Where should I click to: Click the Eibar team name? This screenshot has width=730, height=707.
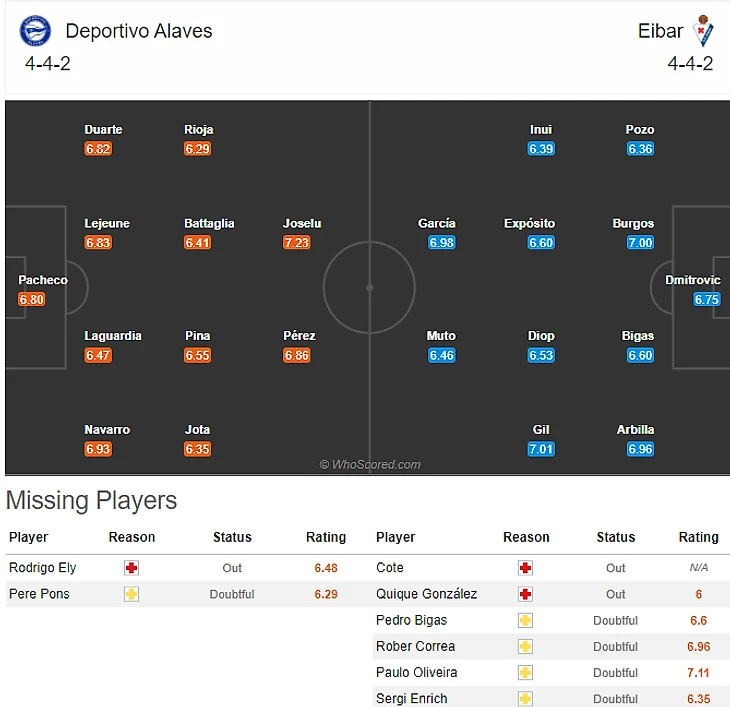(x=660, y=31)
